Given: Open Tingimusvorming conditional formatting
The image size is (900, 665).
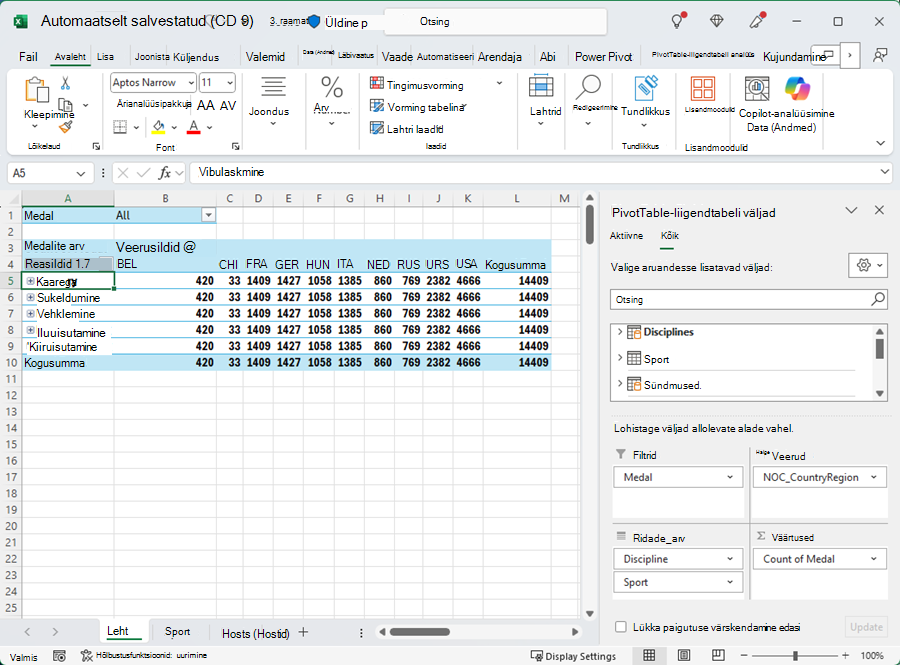Looking at the screenshot, I should click(436, 85).
